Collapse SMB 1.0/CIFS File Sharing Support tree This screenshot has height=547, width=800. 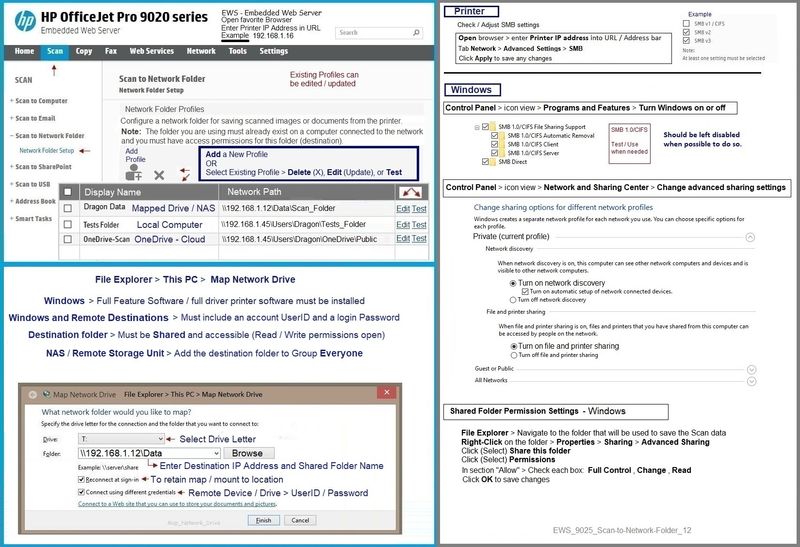477,127
